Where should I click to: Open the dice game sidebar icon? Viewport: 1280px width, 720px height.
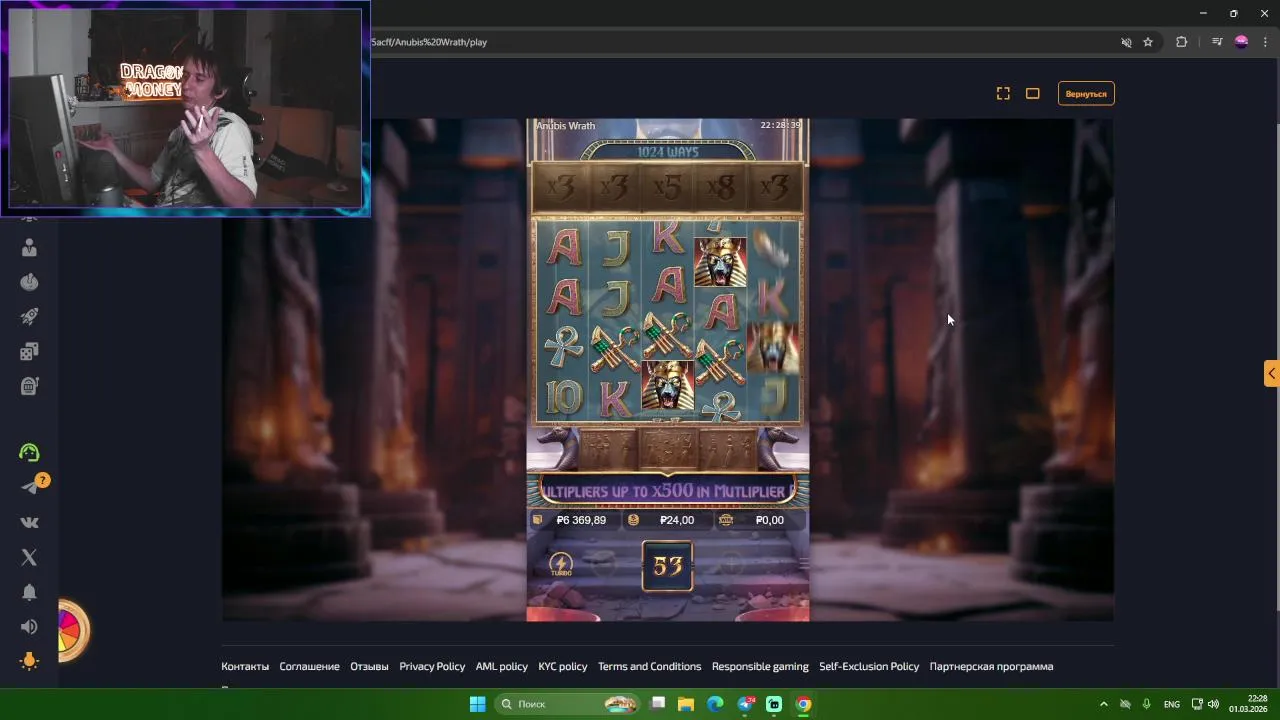pyautogui.click(x=29, y=351)
